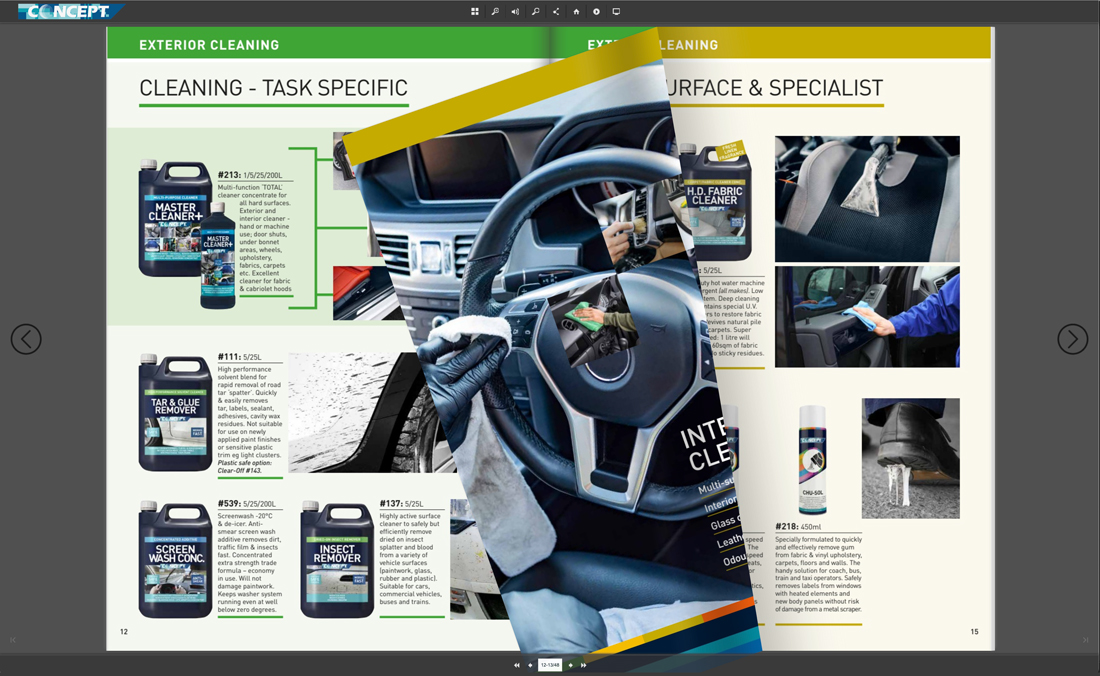
Task: Click the "Plastic safe option: Clear-Off #143" note
Action: pyautogui.click(x=244, y=466)
